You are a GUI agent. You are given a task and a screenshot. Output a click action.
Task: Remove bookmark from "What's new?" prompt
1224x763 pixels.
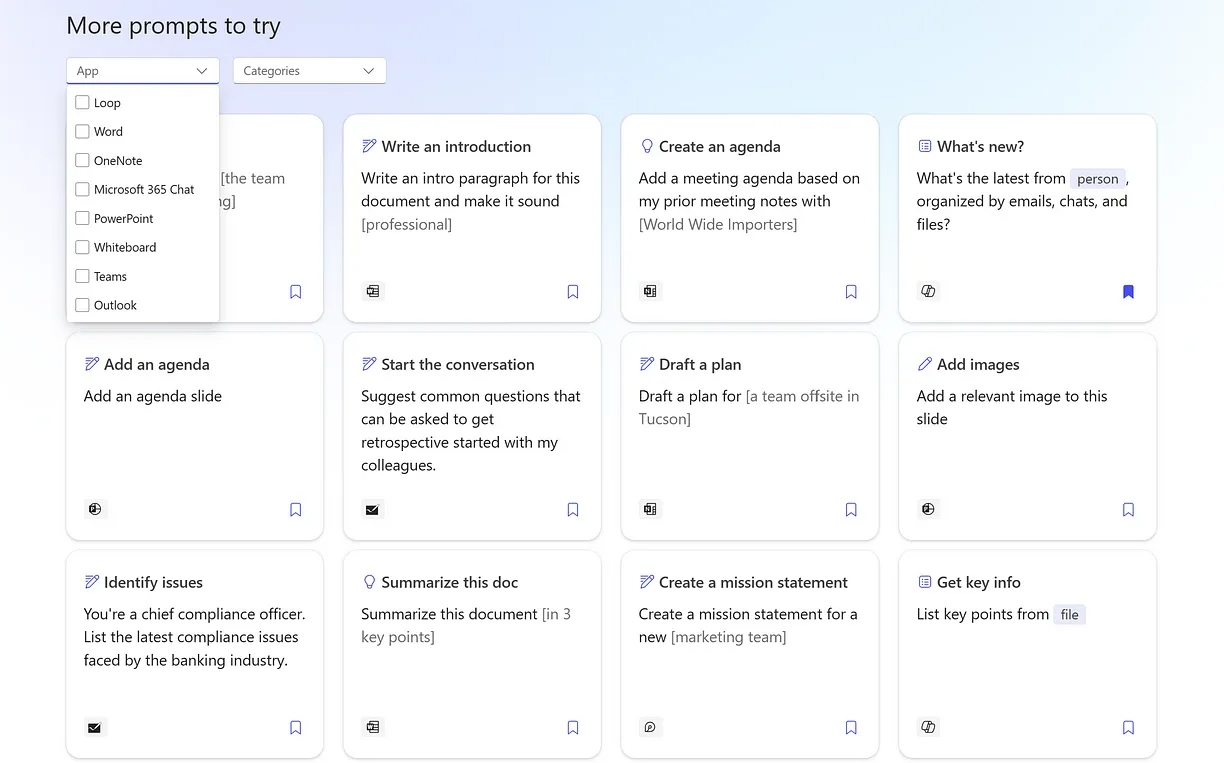1128,292
